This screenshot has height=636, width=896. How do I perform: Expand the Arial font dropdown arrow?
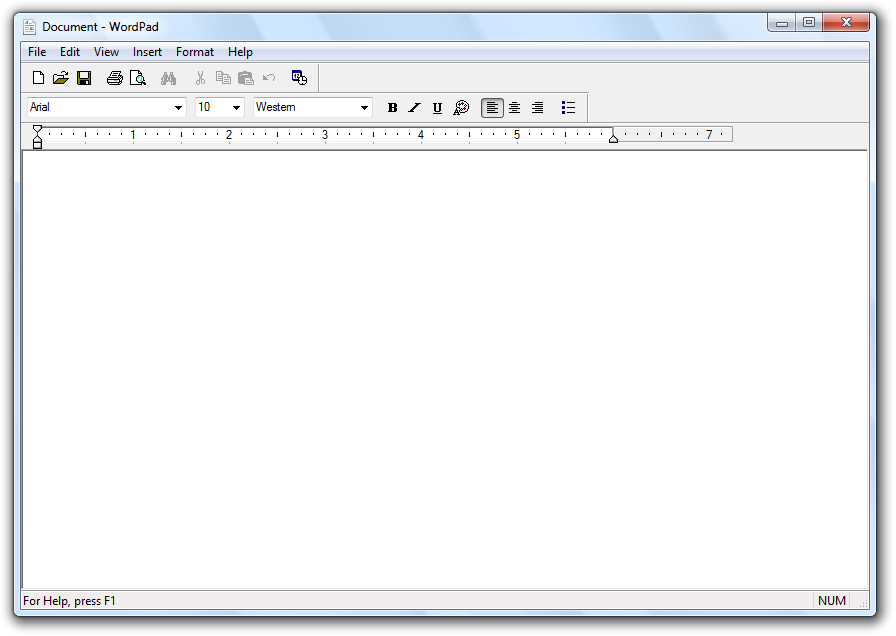coord(178,107)
